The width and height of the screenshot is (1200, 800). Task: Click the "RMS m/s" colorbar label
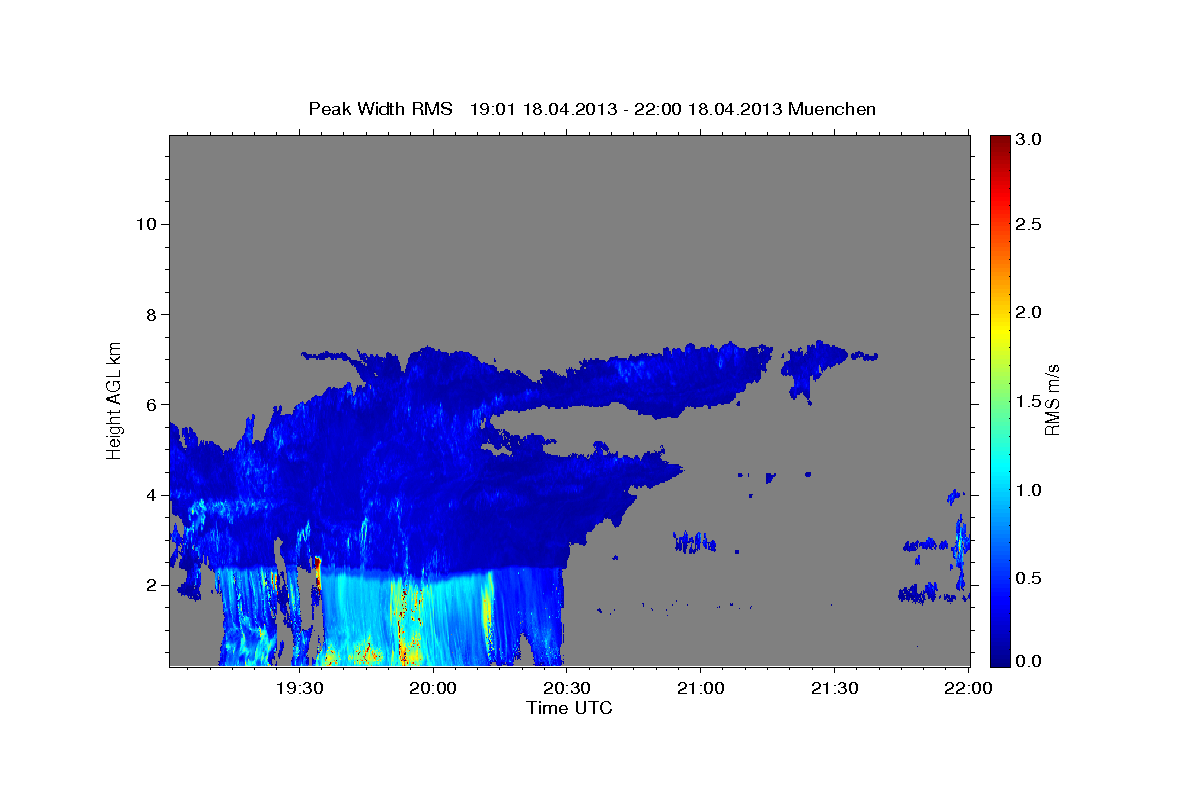pyautogui.click(x=1051, y=400)
